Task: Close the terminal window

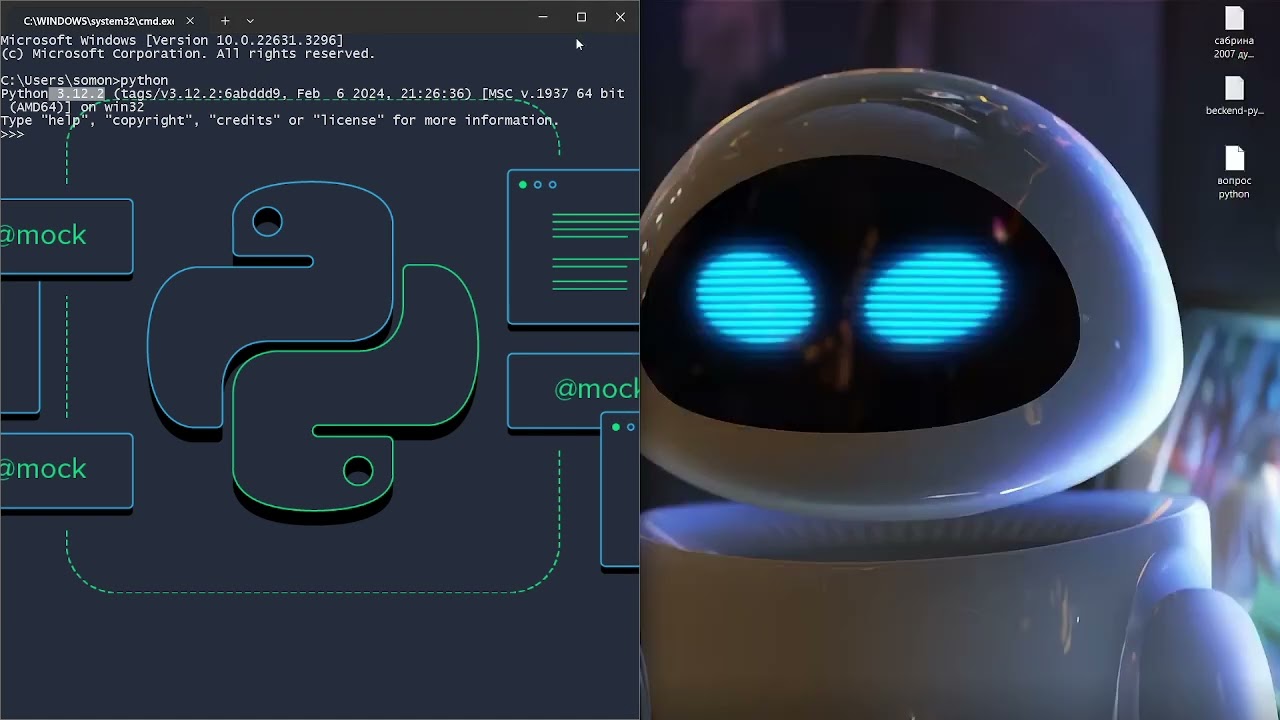Action: tap(620, 17)
